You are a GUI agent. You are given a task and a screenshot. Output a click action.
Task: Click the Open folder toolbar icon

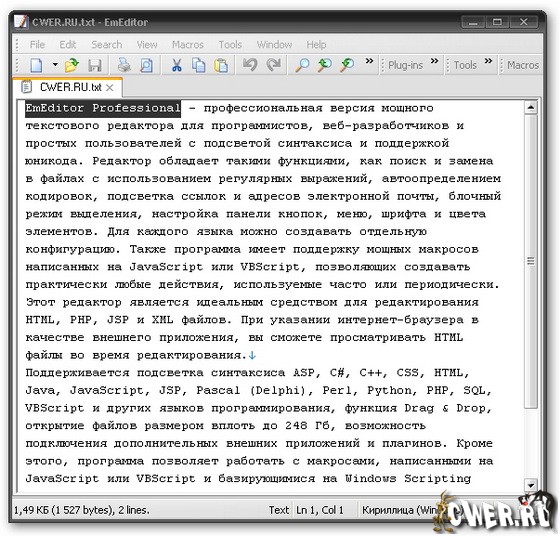72,65
